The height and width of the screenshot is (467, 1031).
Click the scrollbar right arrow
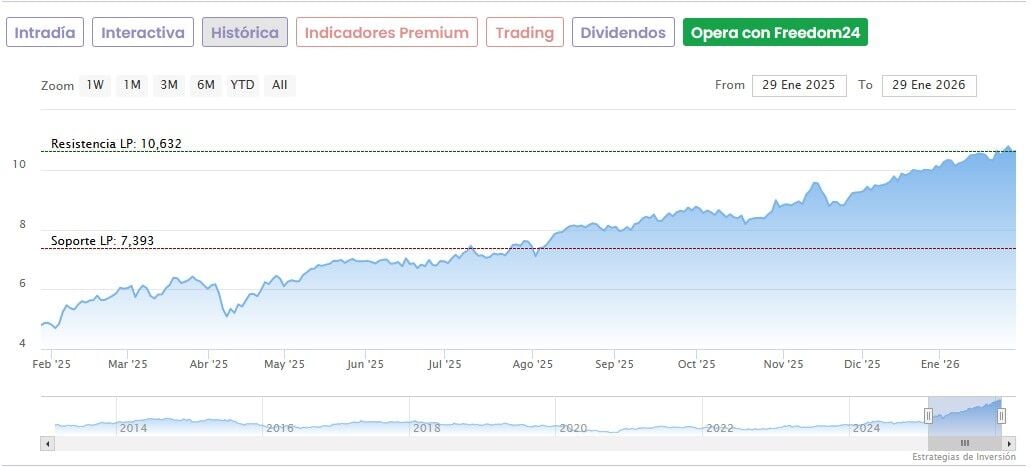[x=1009, y=442]
